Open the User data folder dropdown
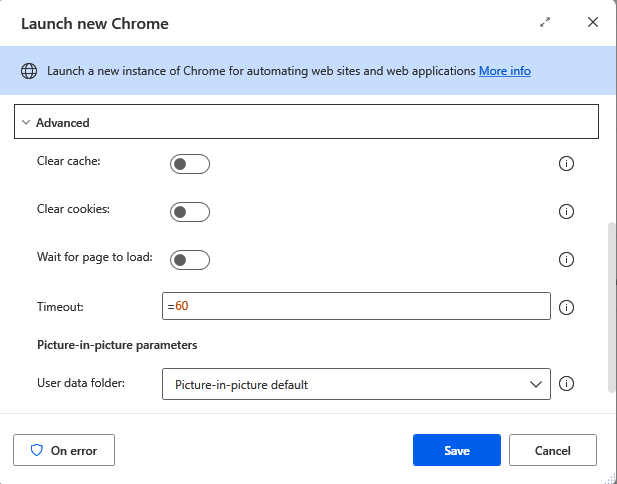617x484 pixels. [356, 384]
